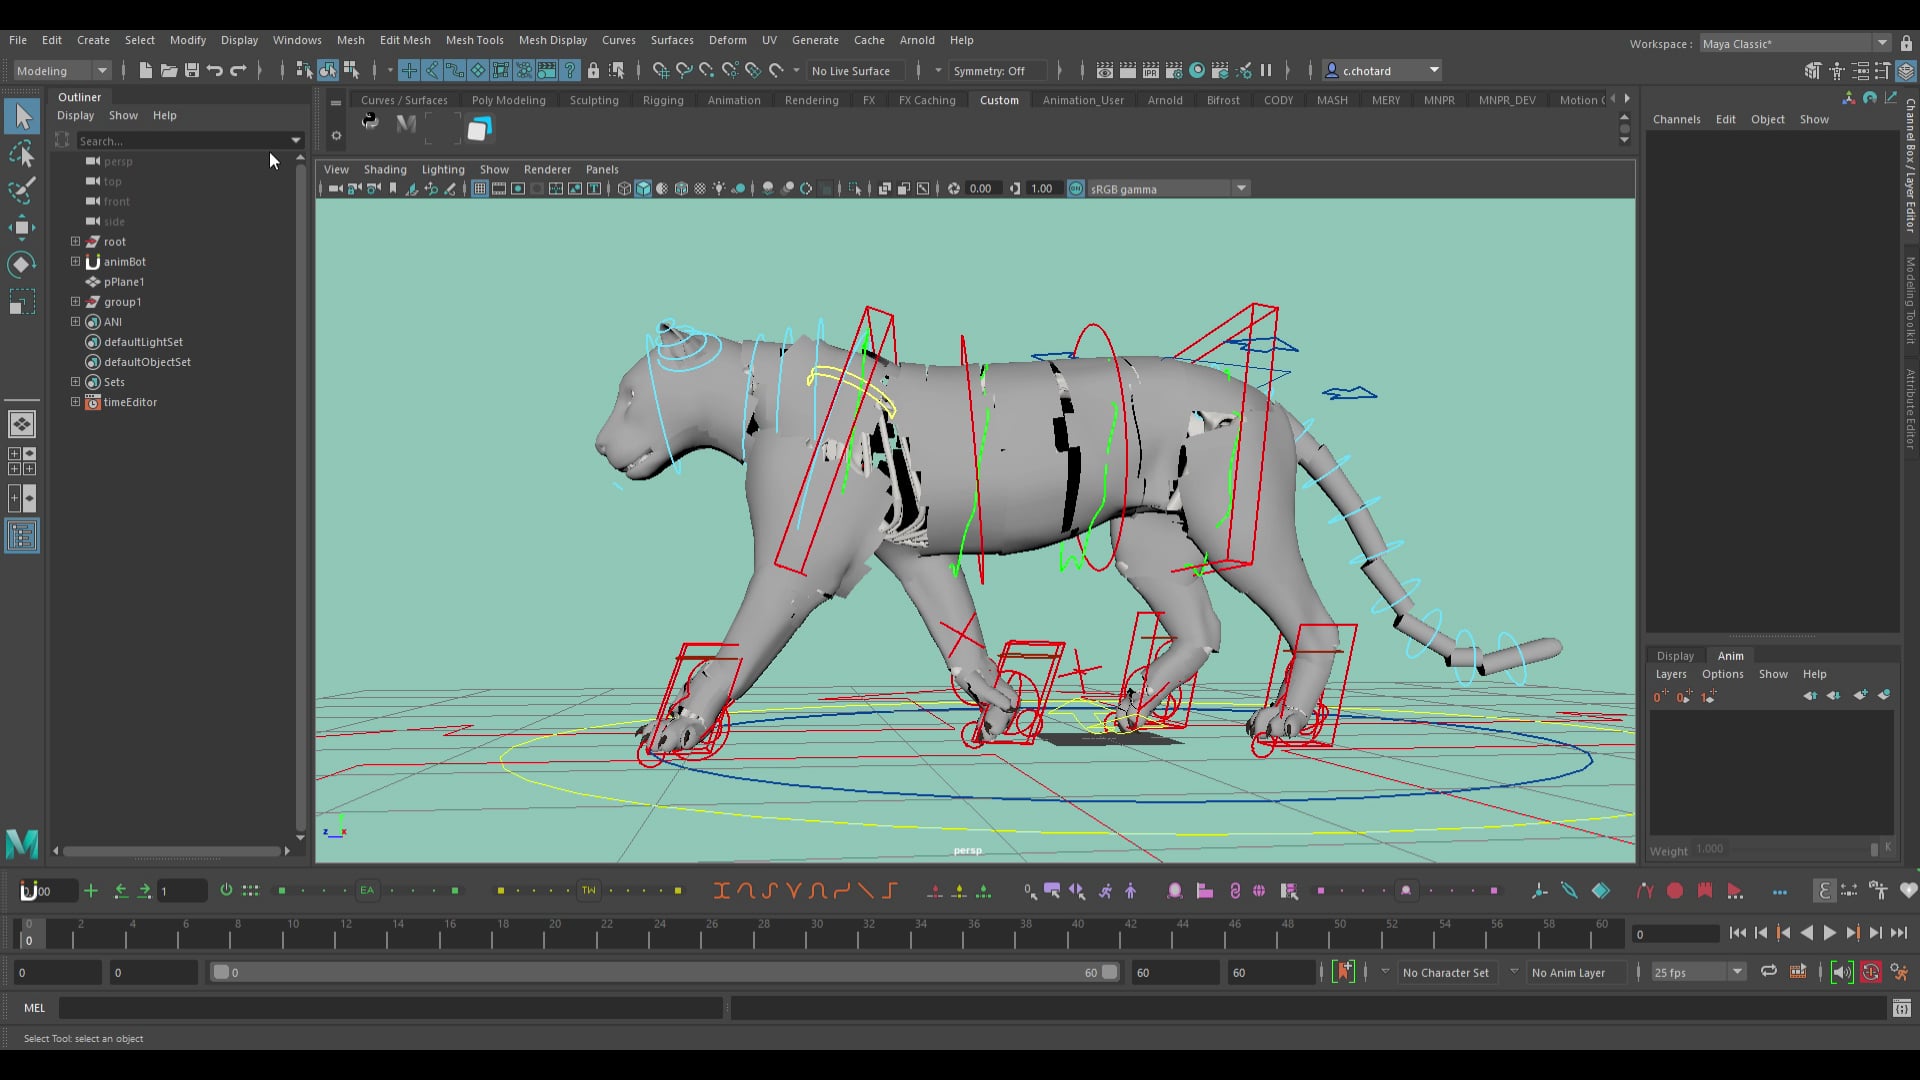Choose the Lasso select tool
Screen dimensions: 1920x1080
pos(22,154)
